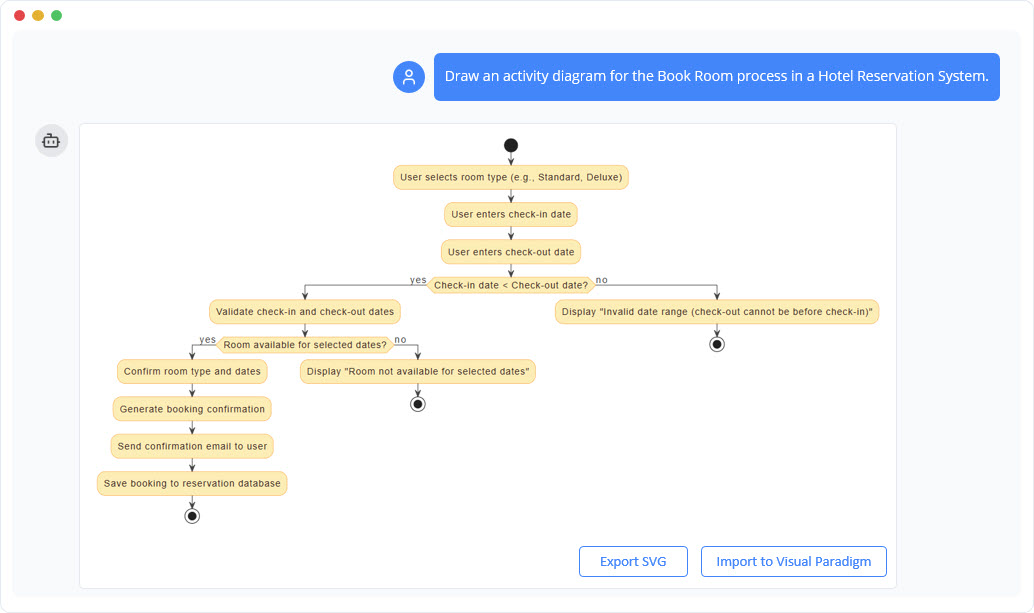
Task: Click the blue user profile icon
Action: pyautogui.click(x=408, y=76)
